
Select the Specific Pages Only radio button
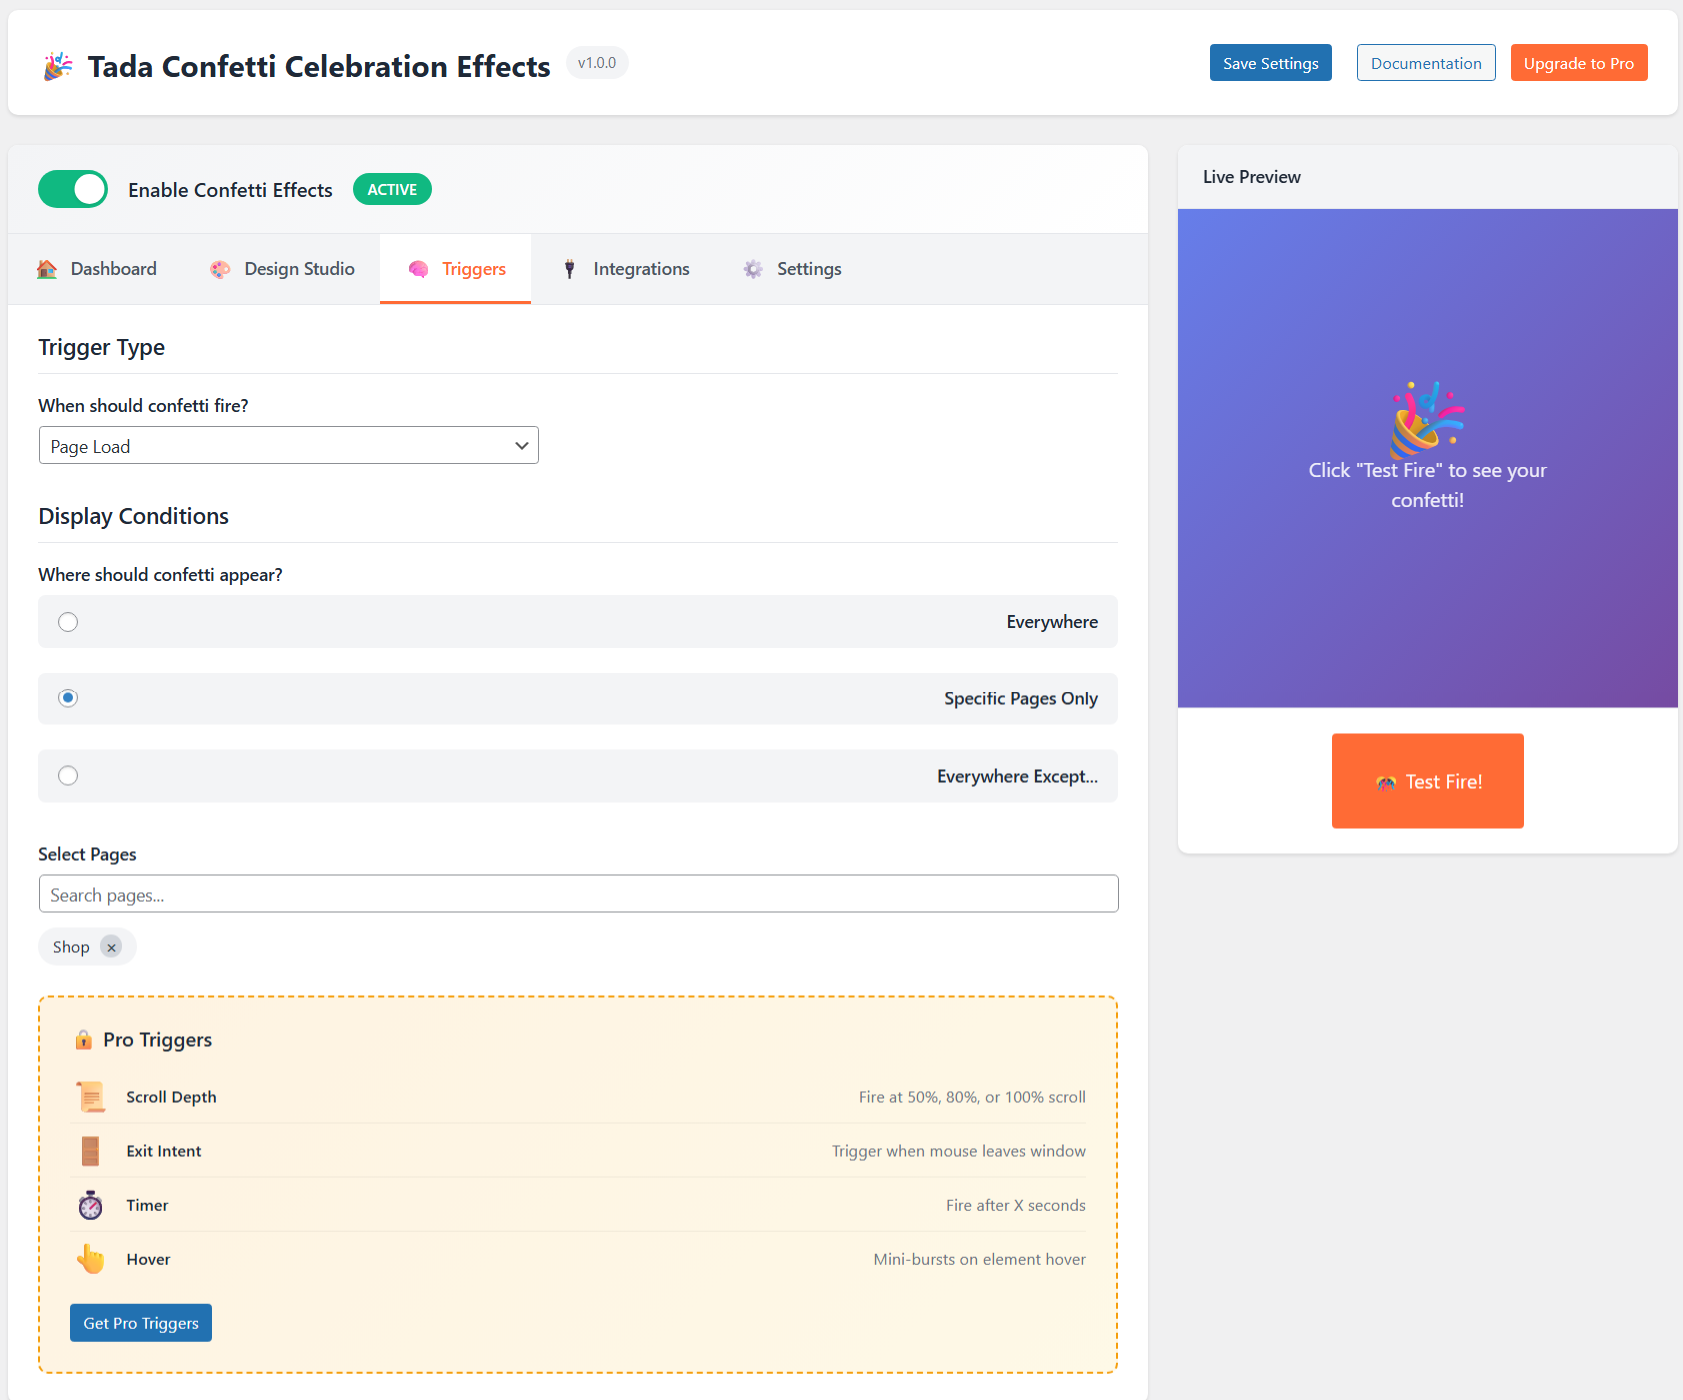68,698
